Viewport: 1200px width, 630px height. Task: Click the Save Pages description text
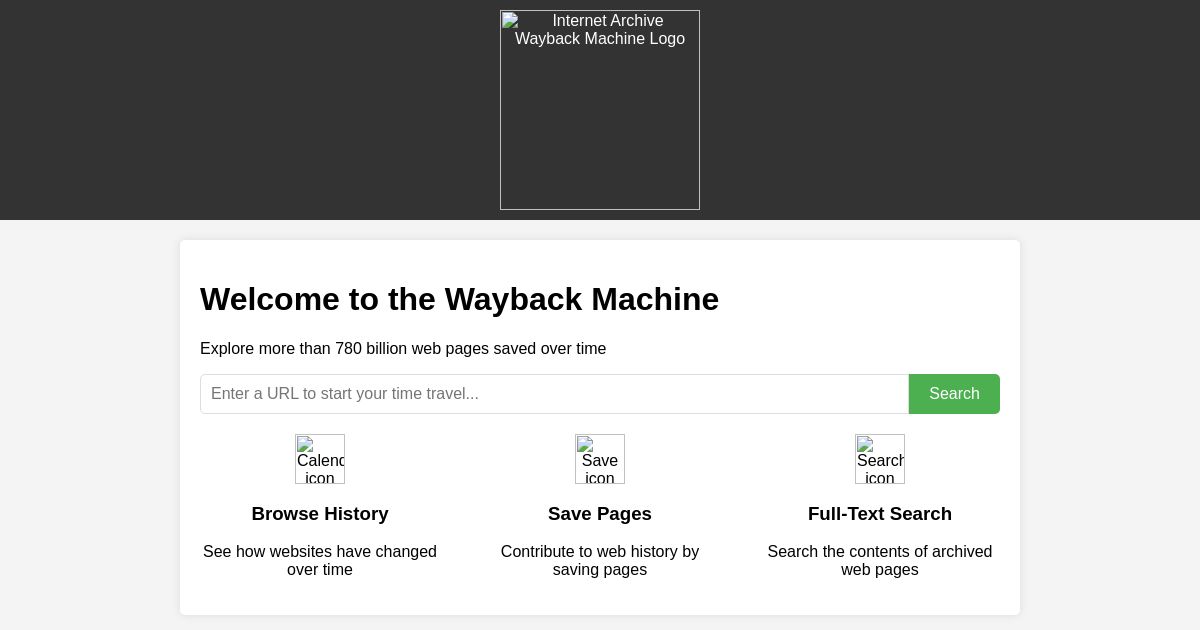click(x=600, y=561)
